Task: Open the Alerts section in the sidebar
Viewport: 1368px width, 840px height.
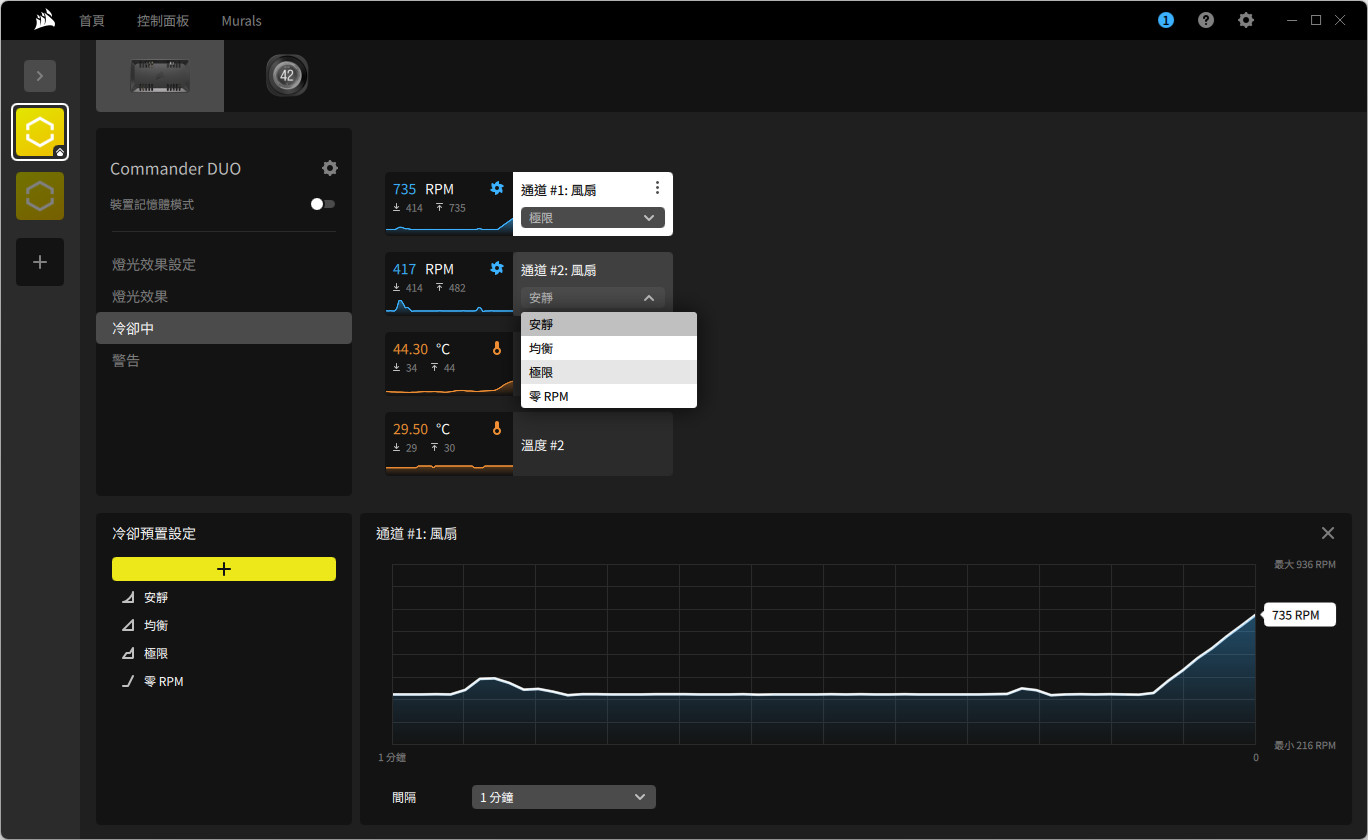Action: 126,360
